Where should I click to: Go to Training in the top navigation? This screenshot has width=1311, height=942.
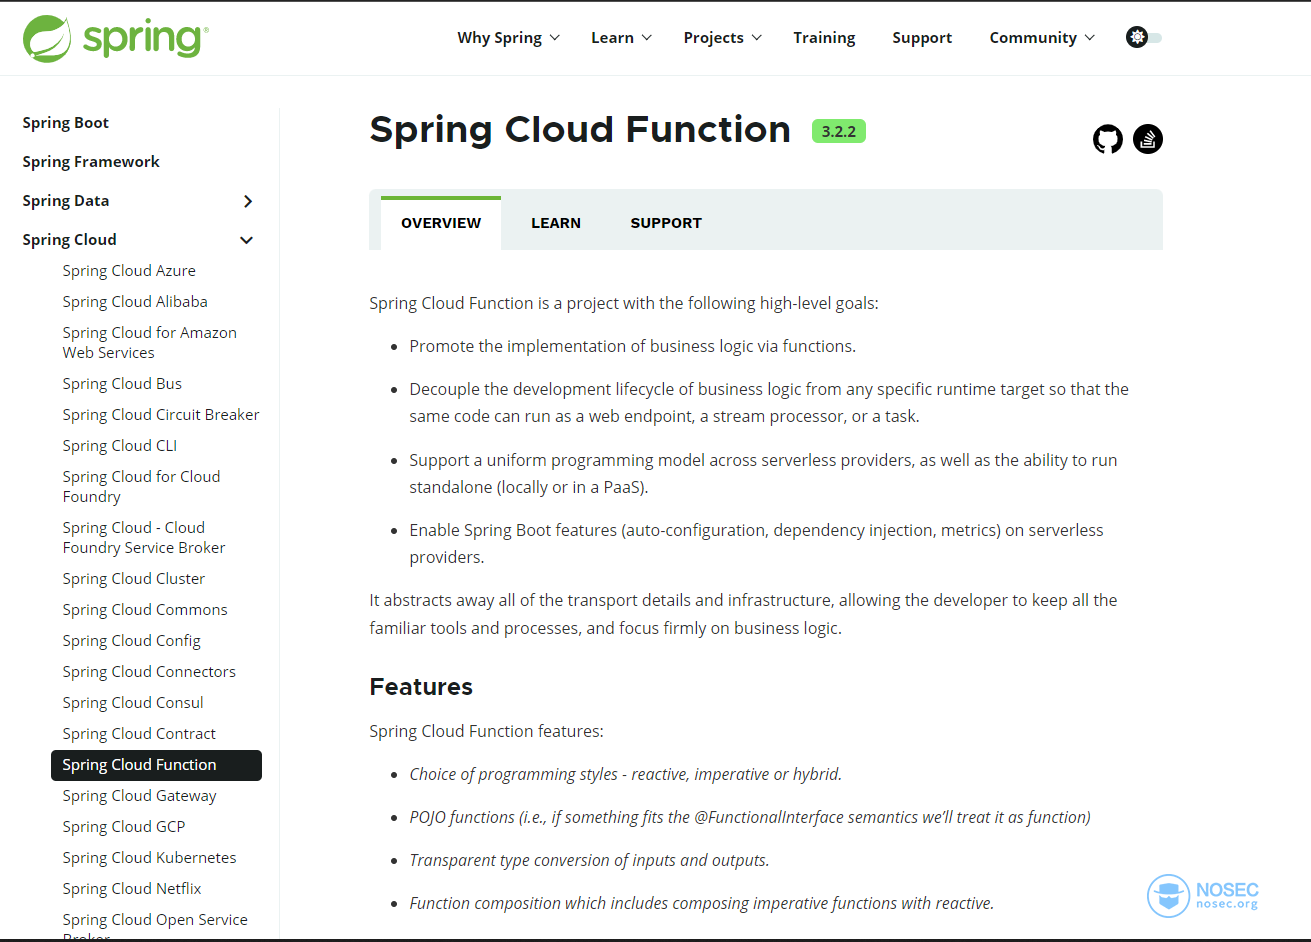pos(824,38)
